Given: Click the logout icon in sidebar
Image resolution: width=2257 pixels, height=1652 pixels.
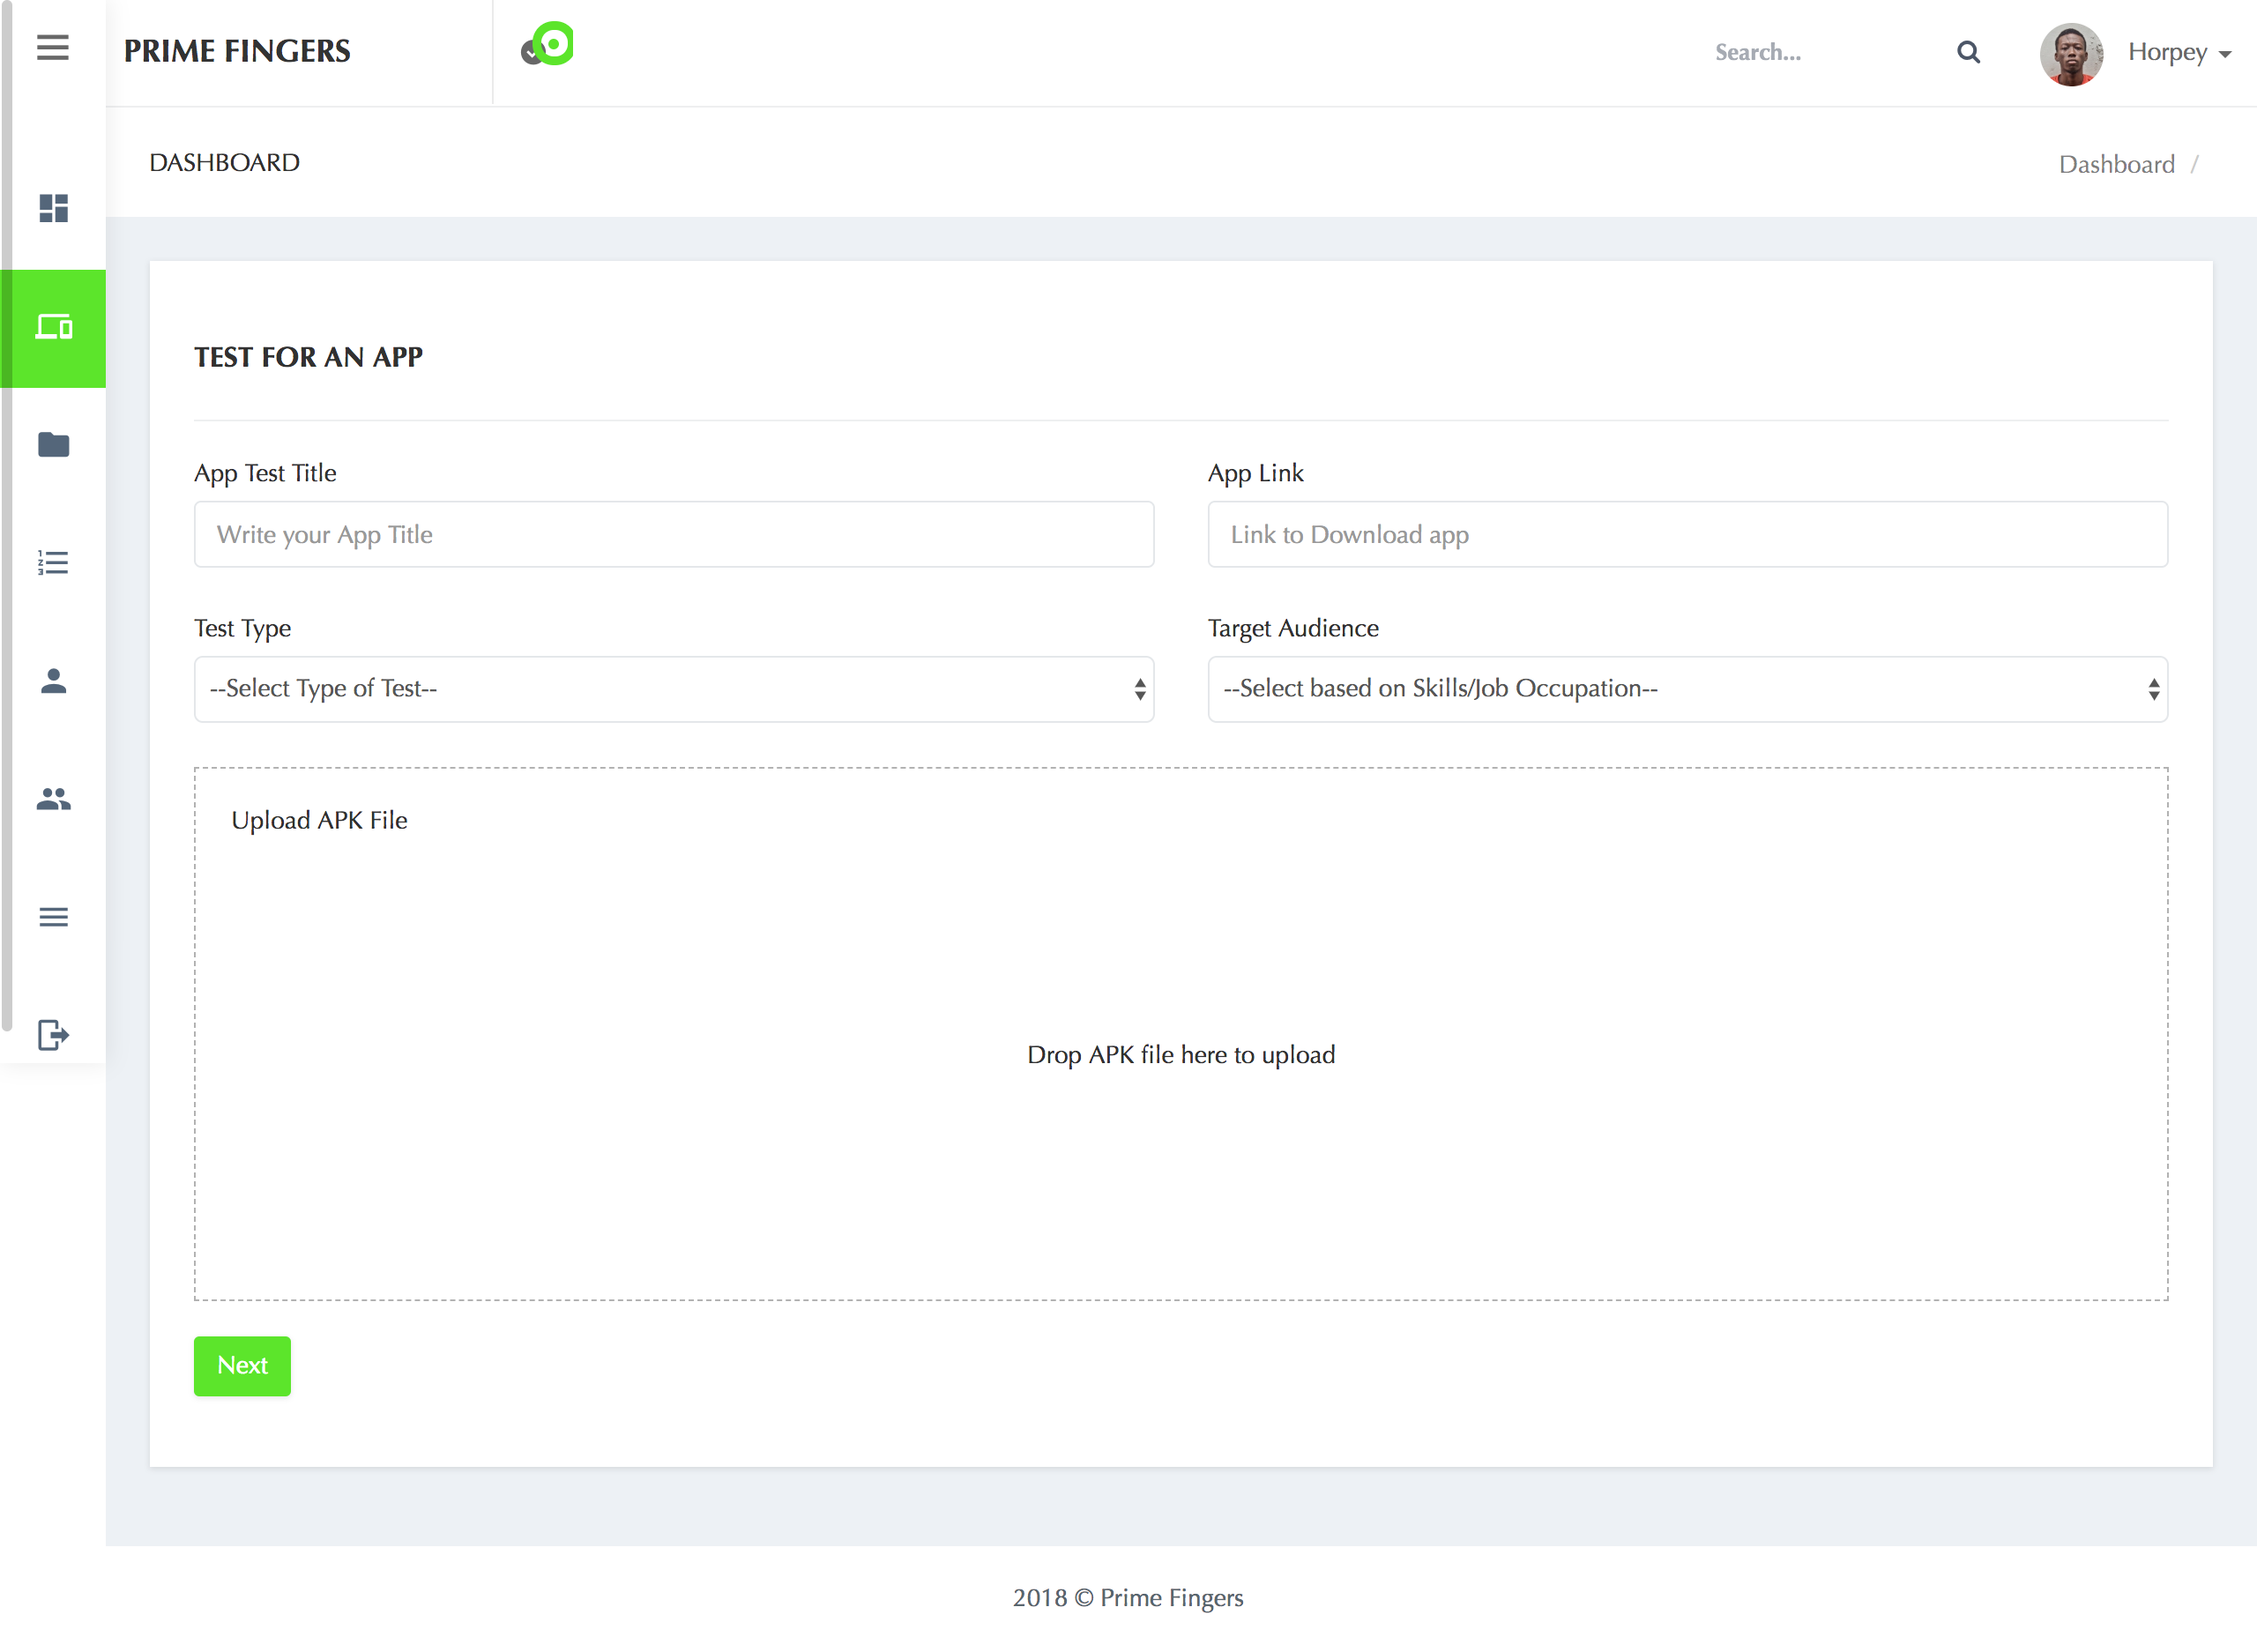Looking at the screenshot, I should coord(53,1035).
